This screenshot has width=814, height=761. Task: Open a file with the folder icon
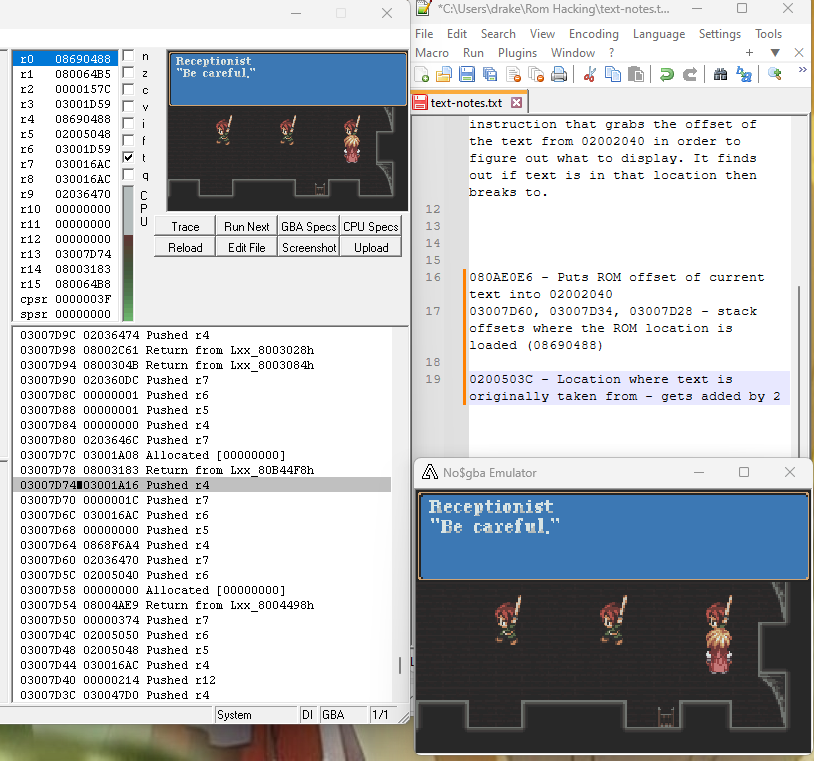pos(444,75)
